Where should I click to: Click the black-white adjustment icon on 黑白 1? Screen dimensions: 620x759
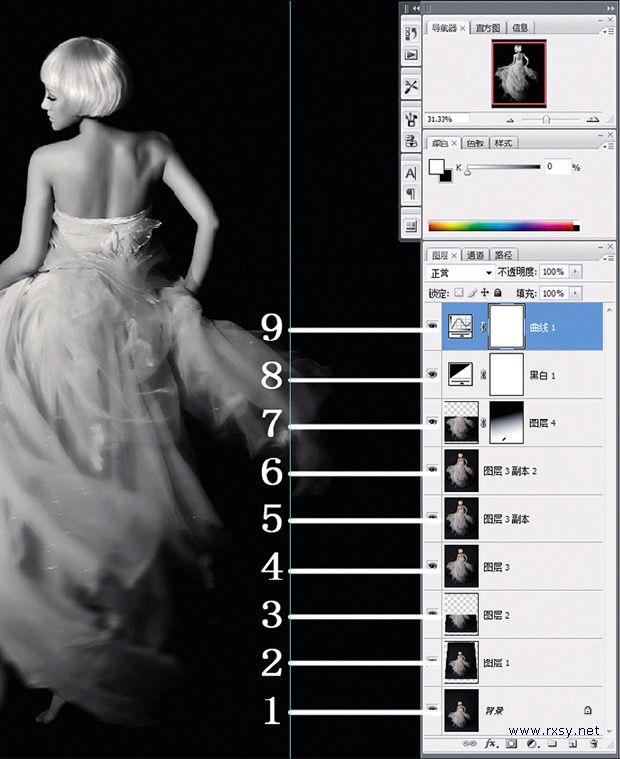tap(460, 374)
